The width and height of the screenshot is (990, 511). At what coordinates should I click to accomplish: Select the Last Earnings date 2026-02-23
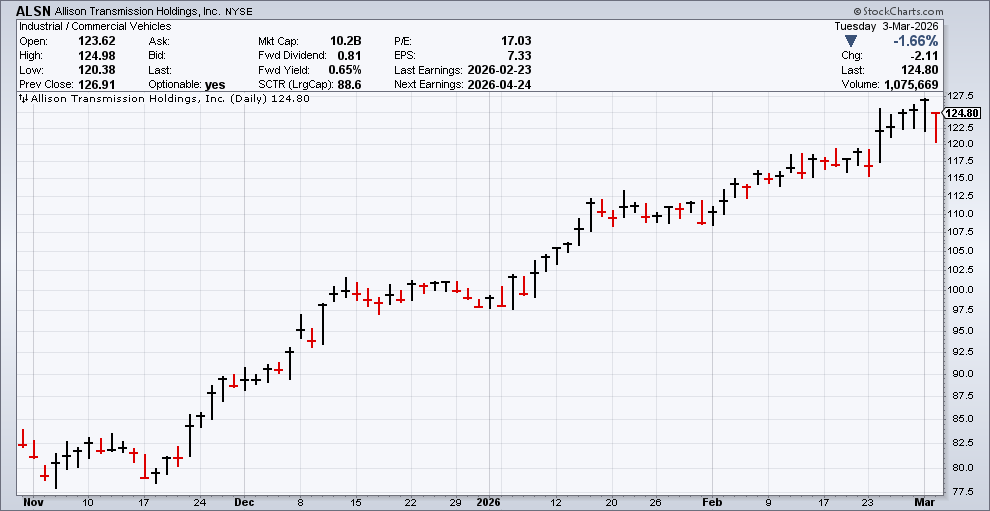(x=502, y=70)
